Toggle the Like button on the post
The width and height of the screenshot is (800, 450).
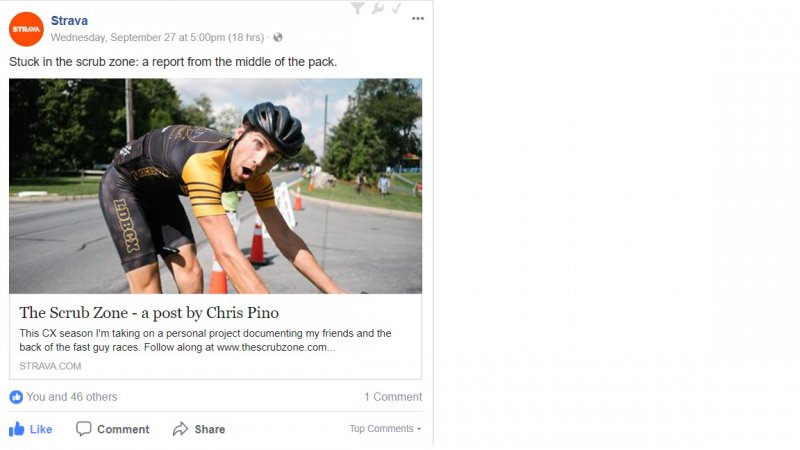[x=31, y=429]
